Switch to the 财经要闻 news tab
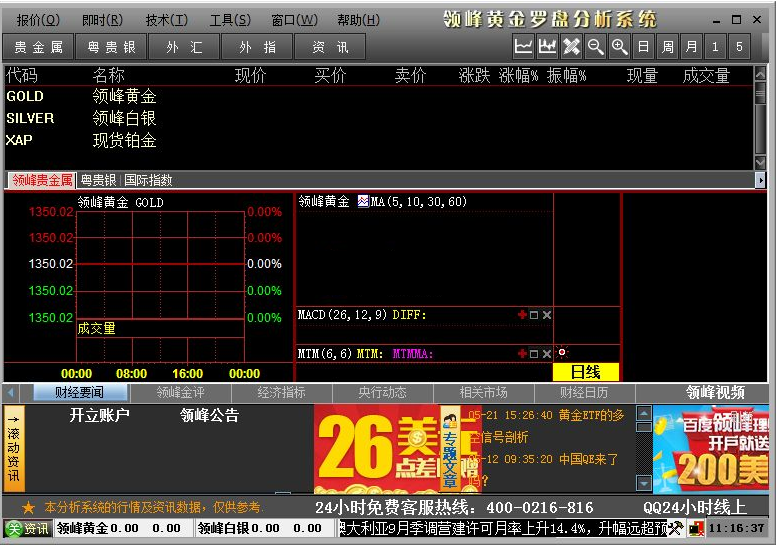 [79, 393]
